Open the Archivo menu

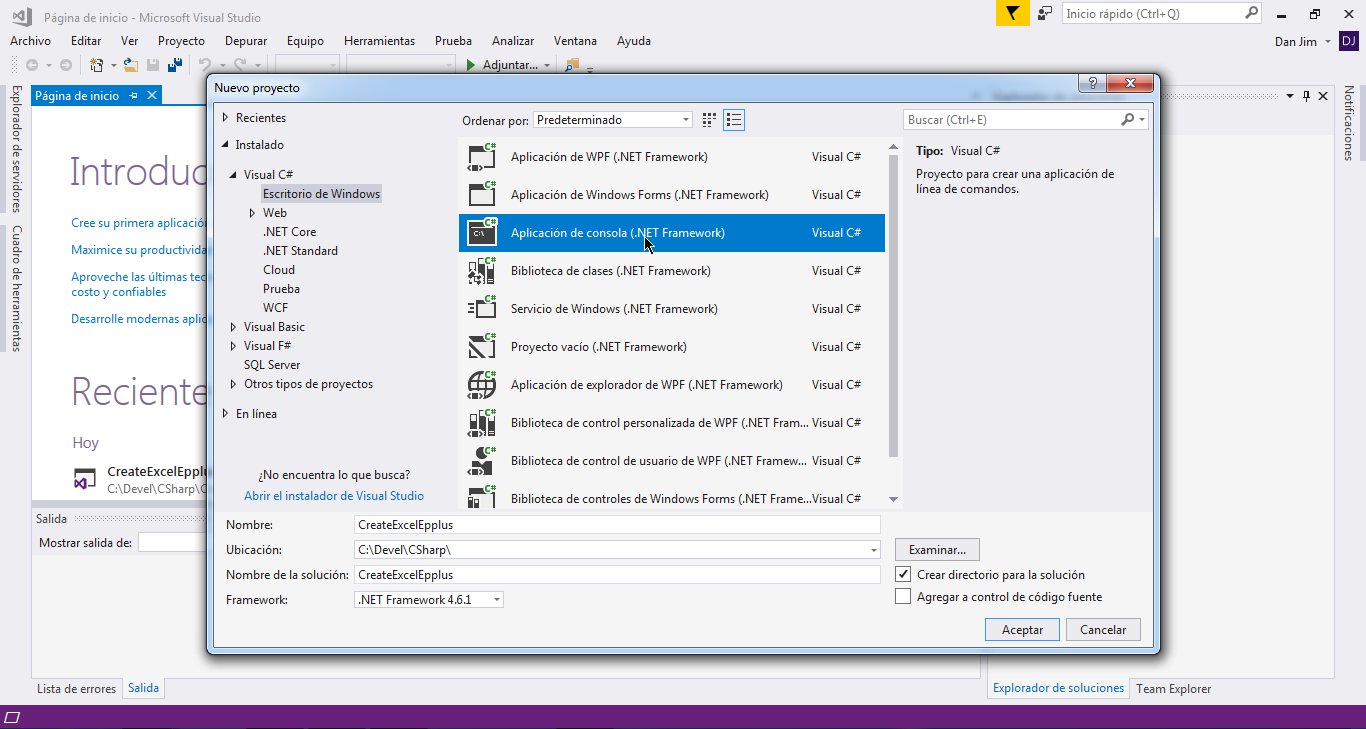pyautogui.click(x=30, y=41)
